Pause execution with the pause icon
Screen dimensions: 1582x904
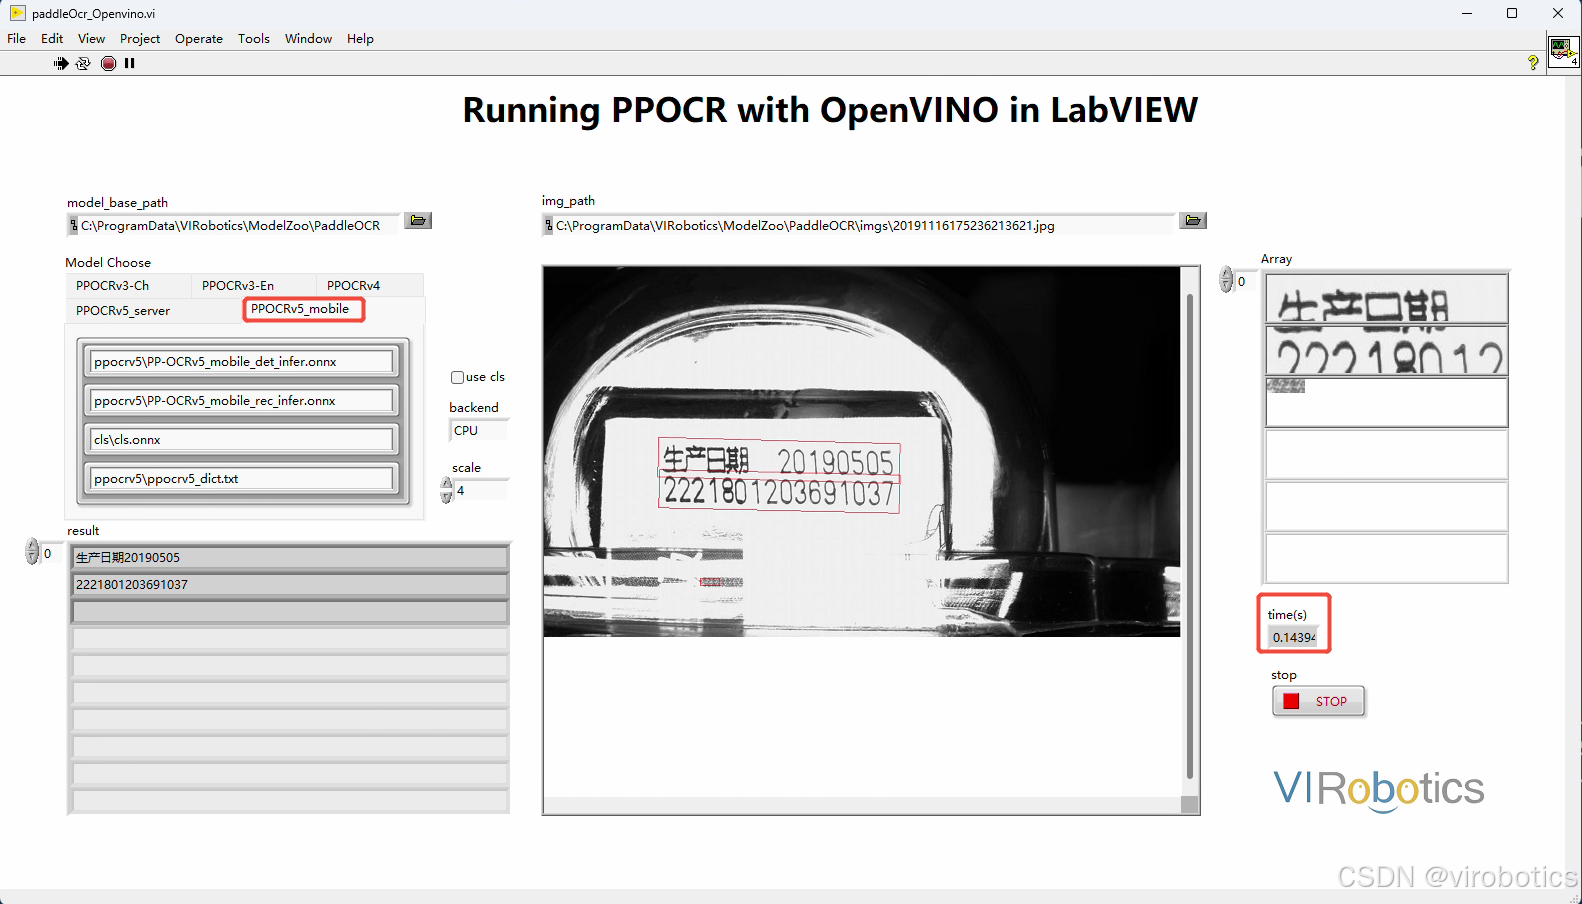coord(129,63)
